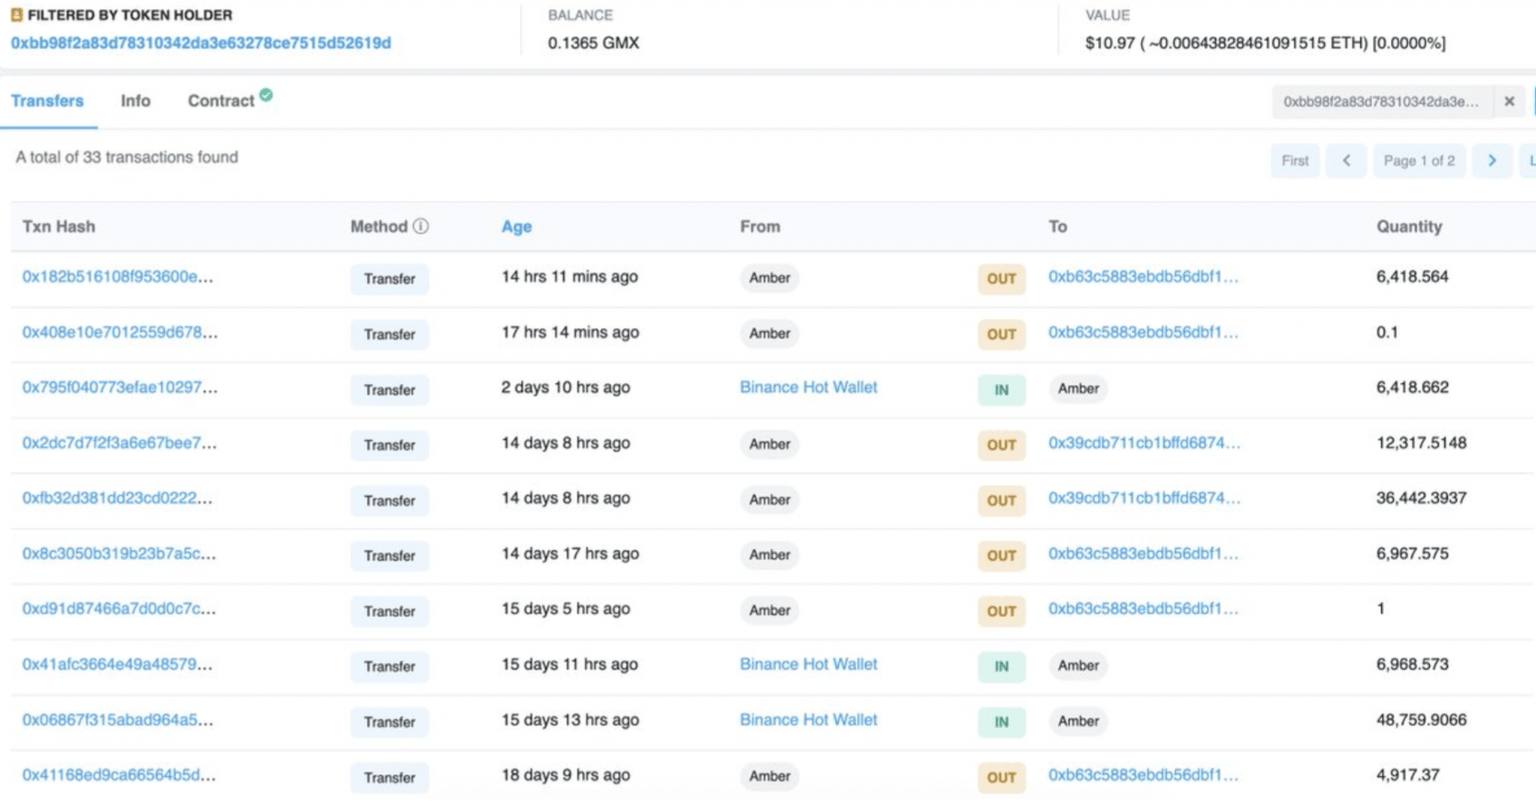The height and width of the screenshot is (805, 1536).
Task: Open transaction hash 0x182b516108f953600e
Action: [x=117, y=277]
